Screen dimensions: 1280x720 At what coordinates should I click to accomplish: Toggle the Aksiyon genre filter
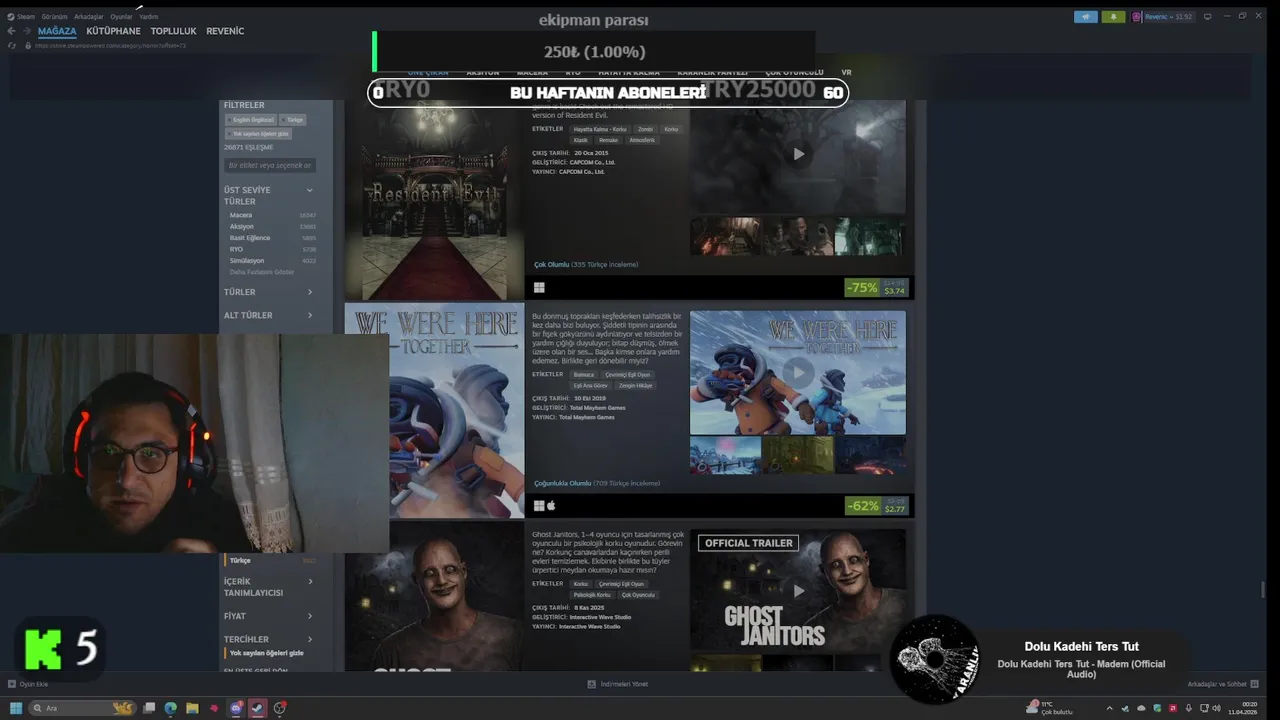272,226
